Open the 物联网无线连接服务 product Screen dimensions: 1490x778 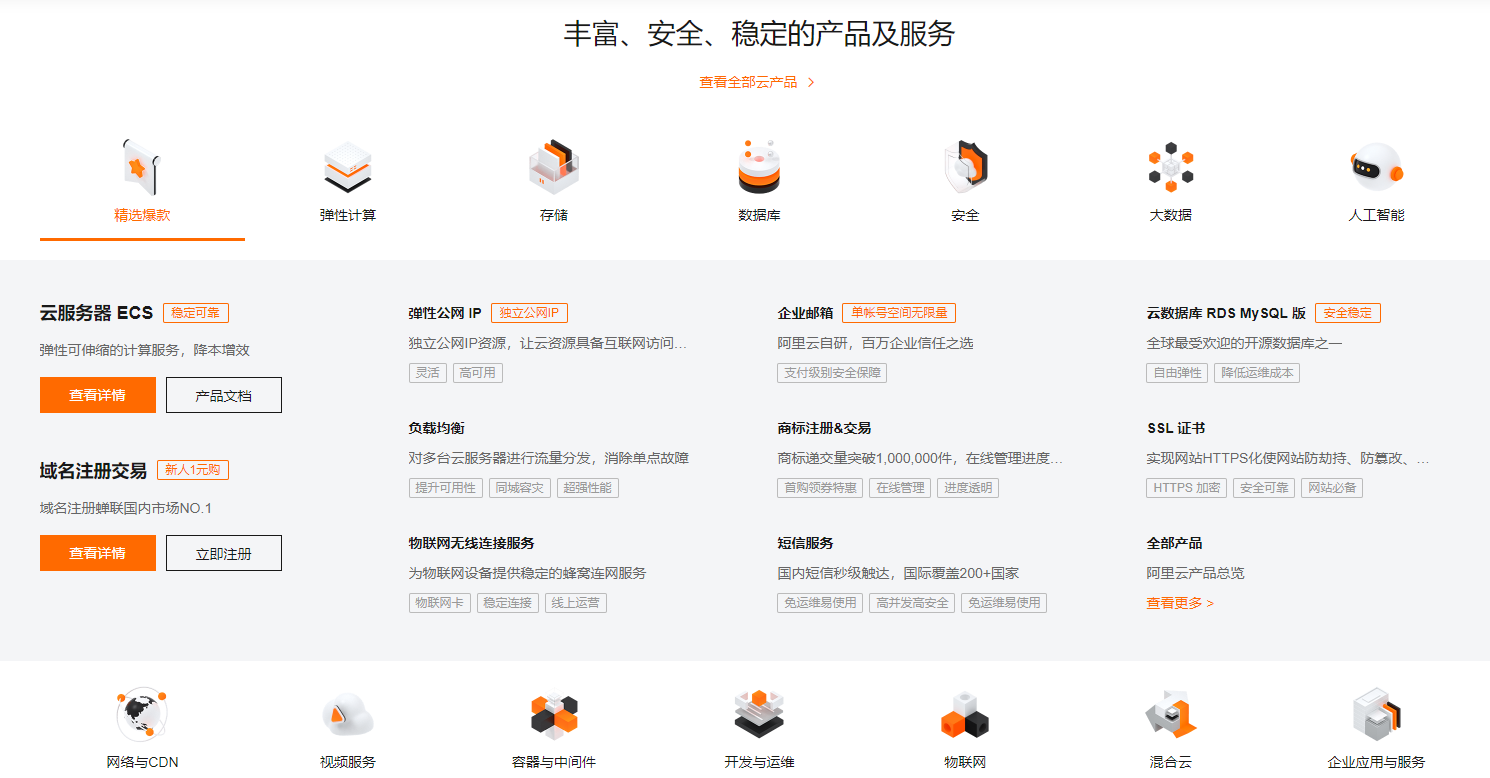(x=472, y=543)
